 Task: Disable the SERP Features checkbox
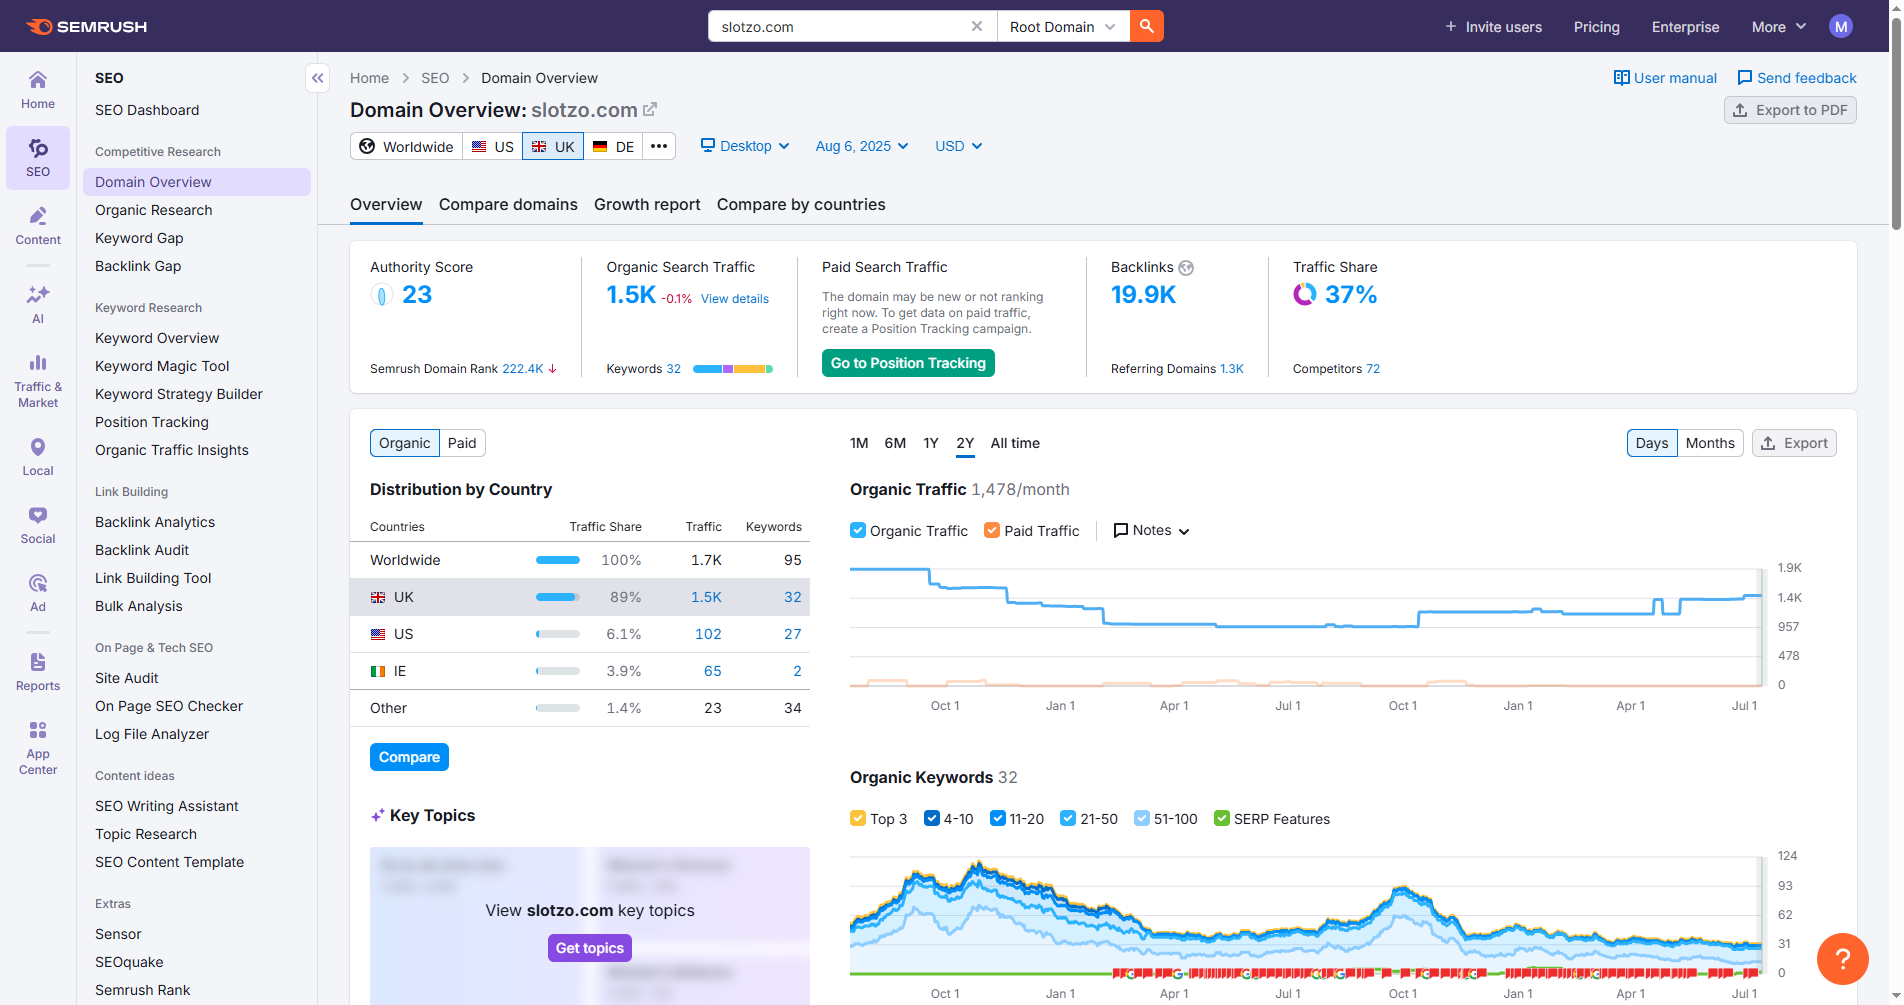1221,819
